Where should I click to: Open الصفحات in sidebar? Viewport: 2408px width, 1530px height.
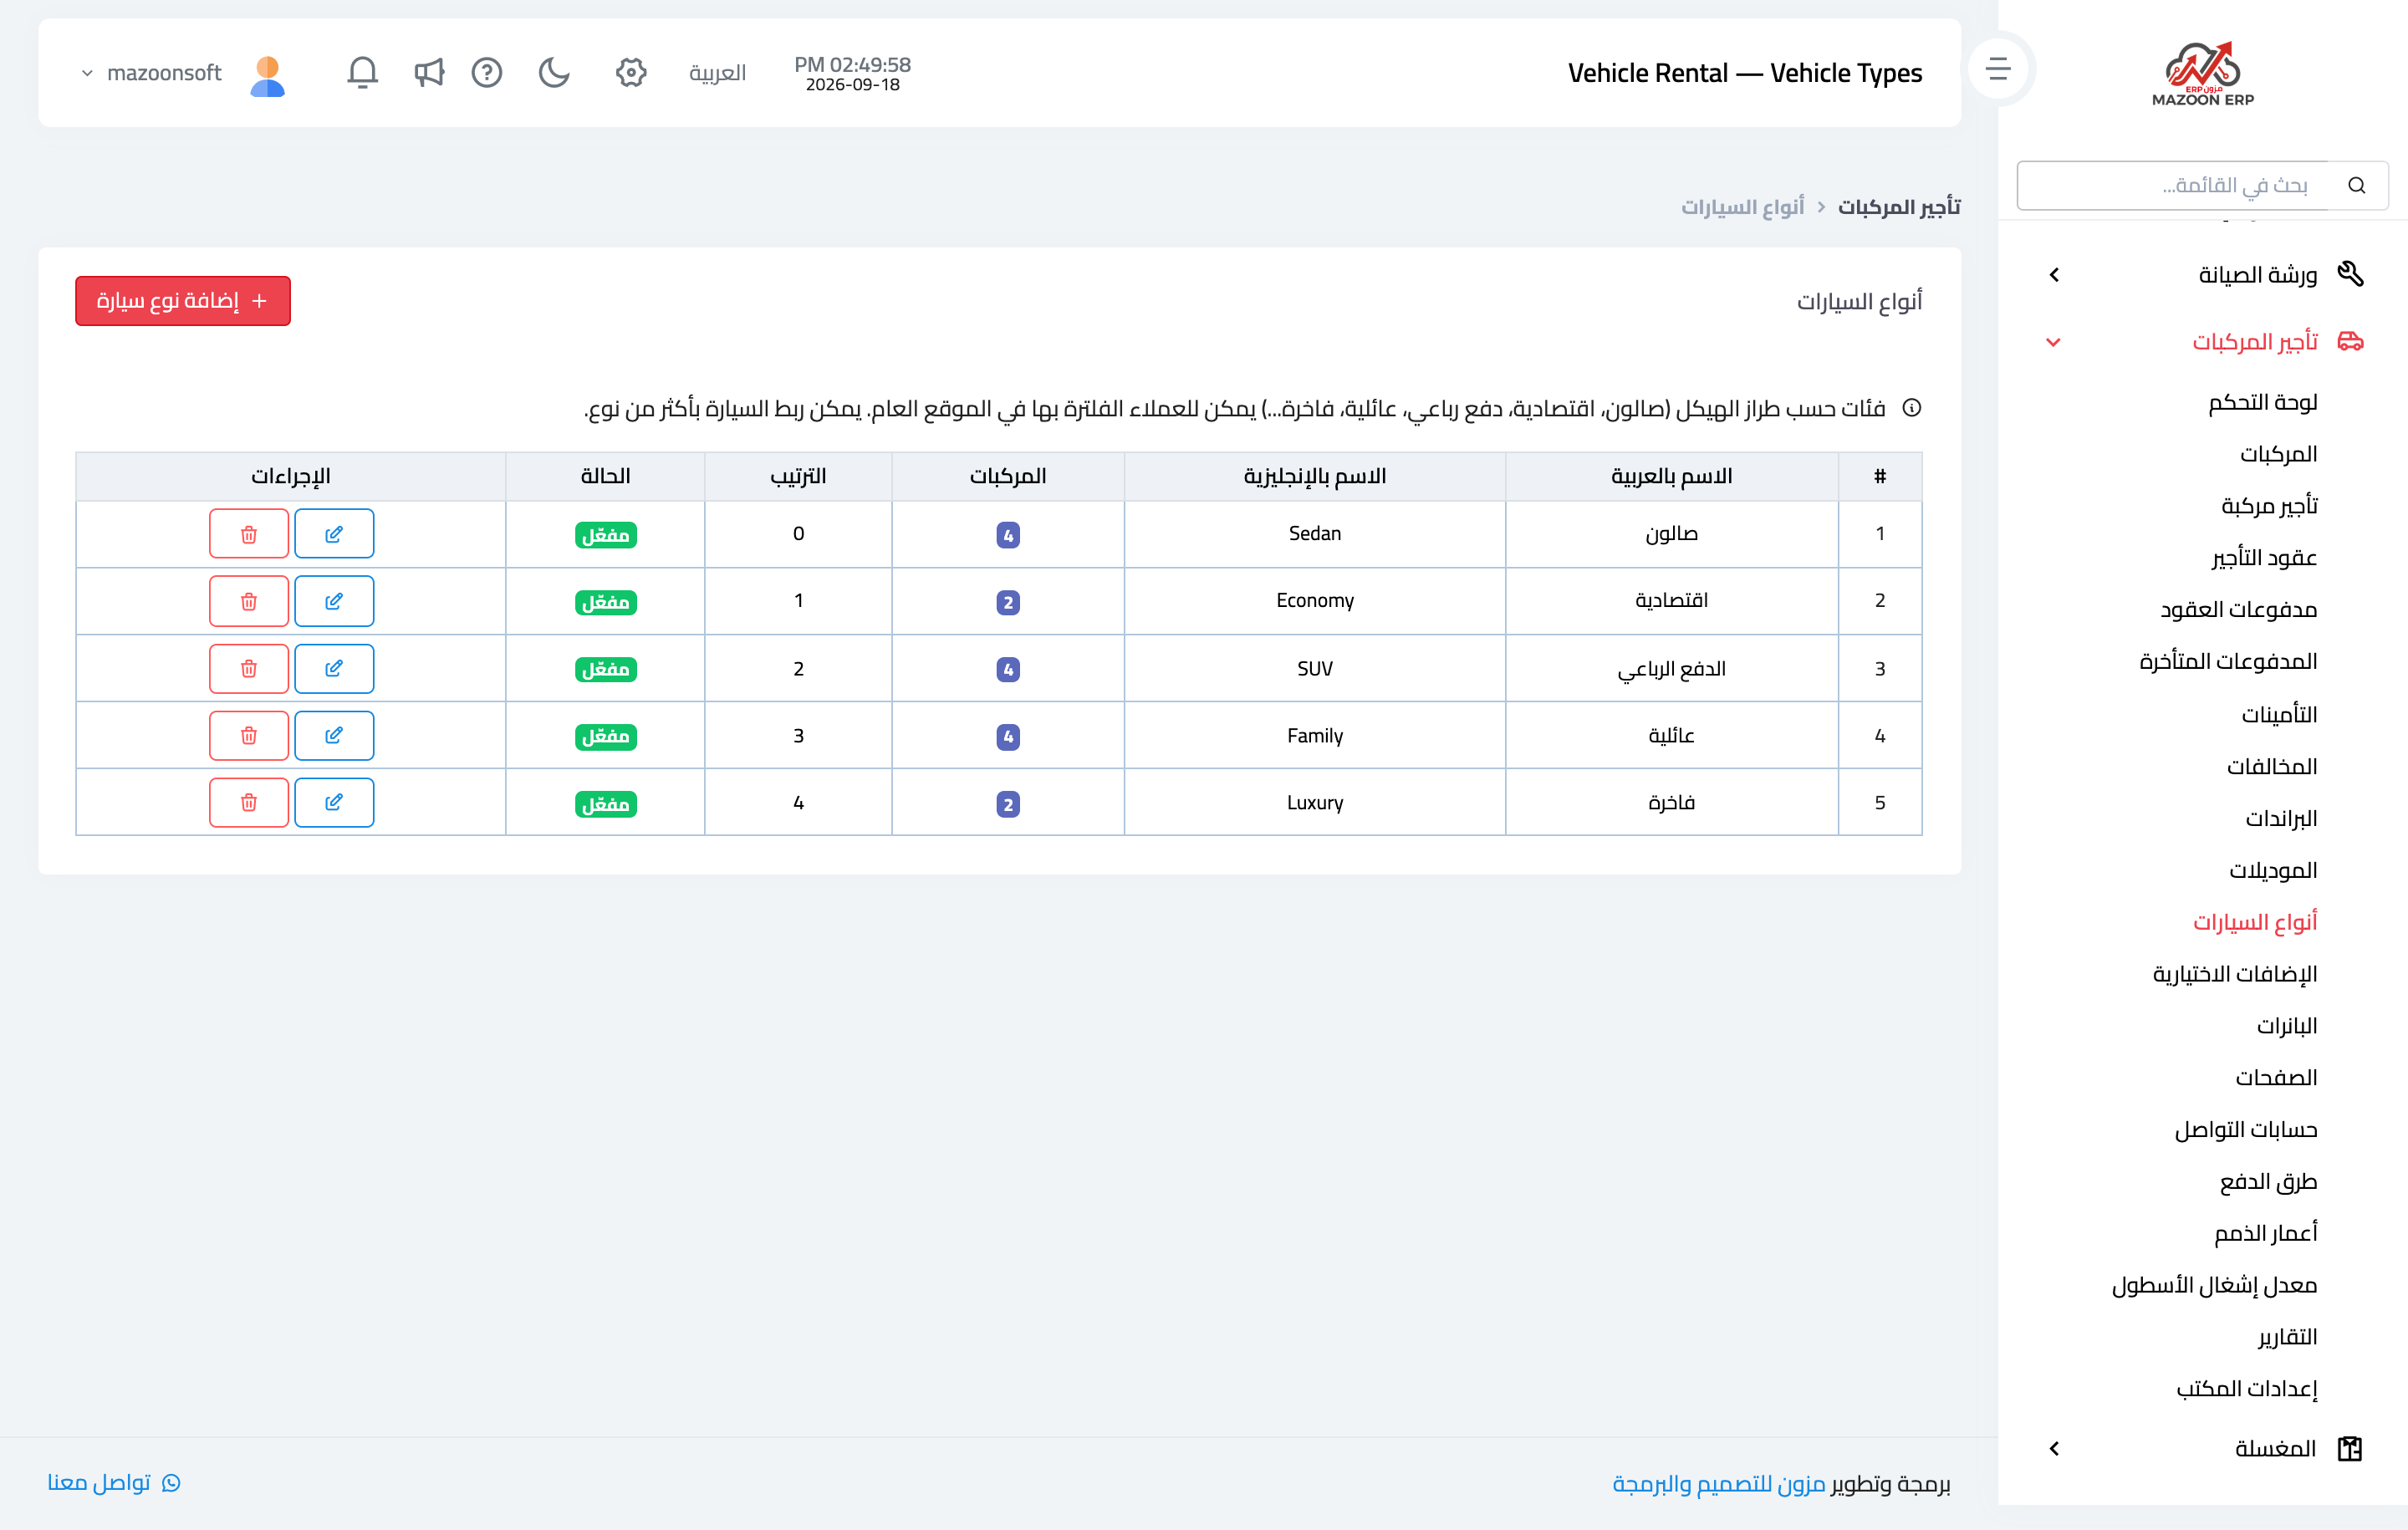click(x=2276, y=1078)
